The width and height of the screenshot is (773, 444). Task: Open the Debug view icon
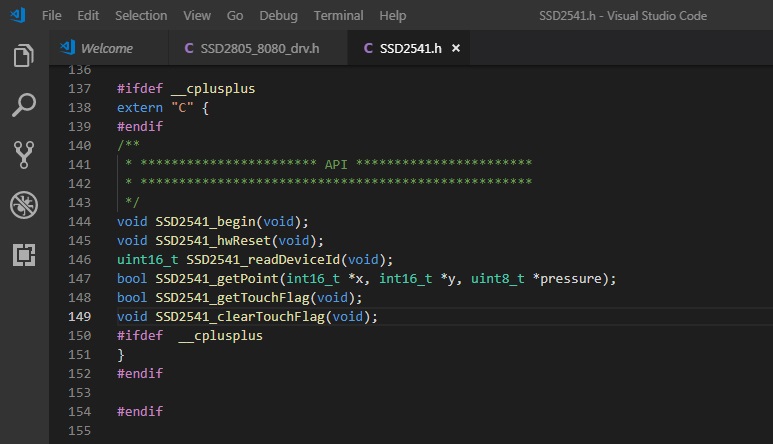click(24, 205)
